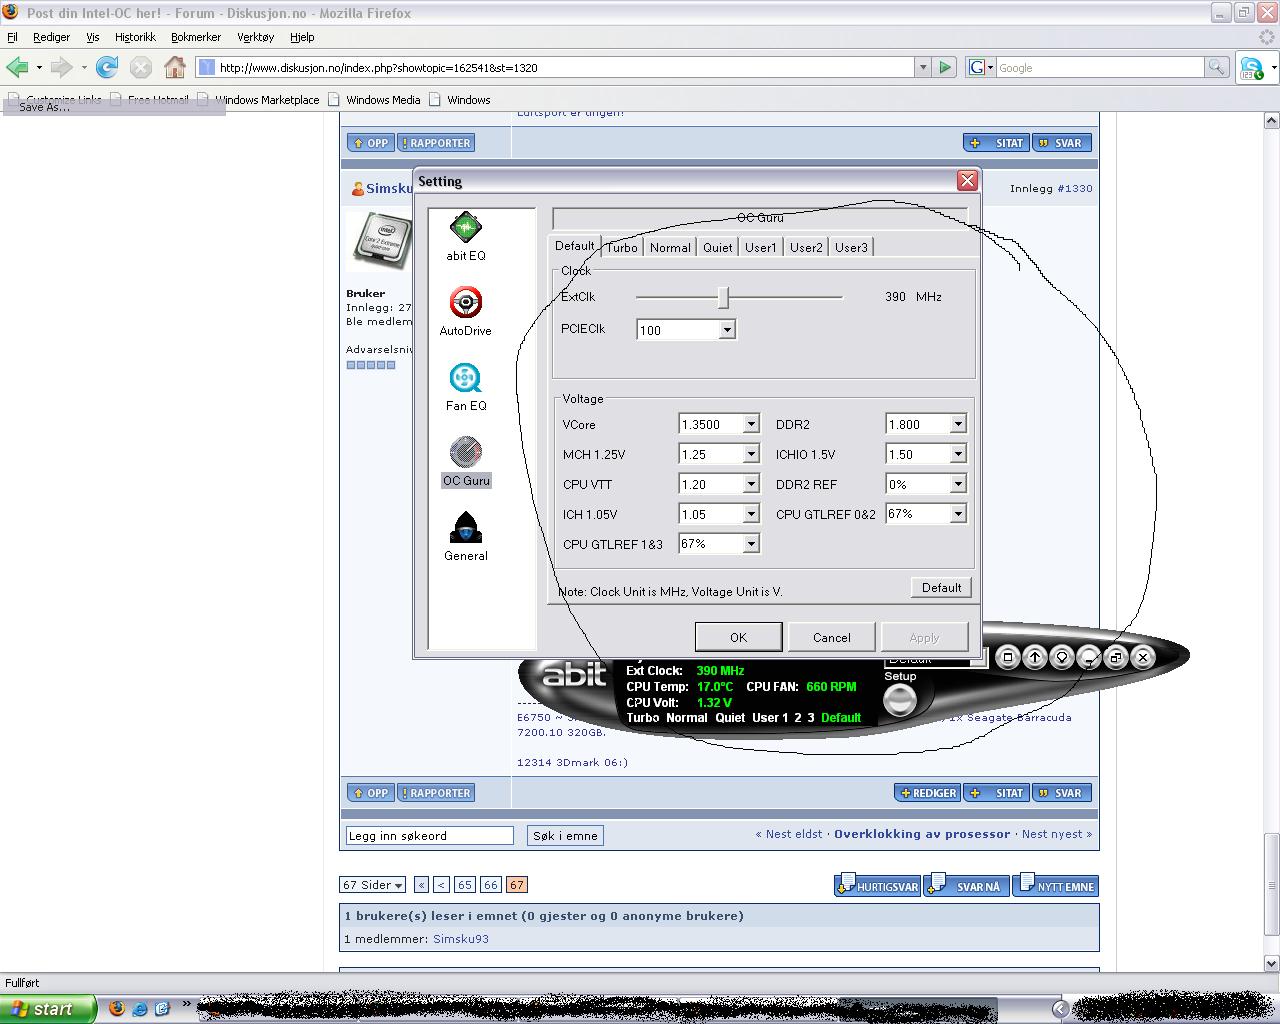Open the Rediger menu
Image resolution: width=1280 pixels, height=1024 pixels.
click(x=51, y=37)
